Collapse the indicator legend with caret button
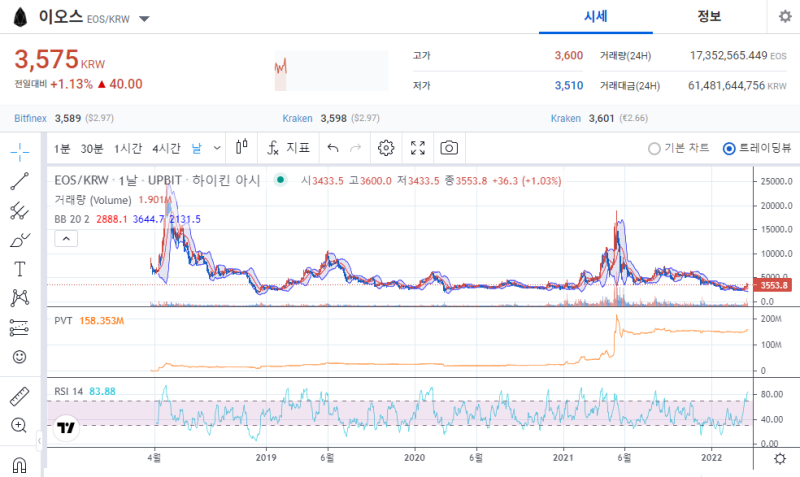 [x=66, y=238]
